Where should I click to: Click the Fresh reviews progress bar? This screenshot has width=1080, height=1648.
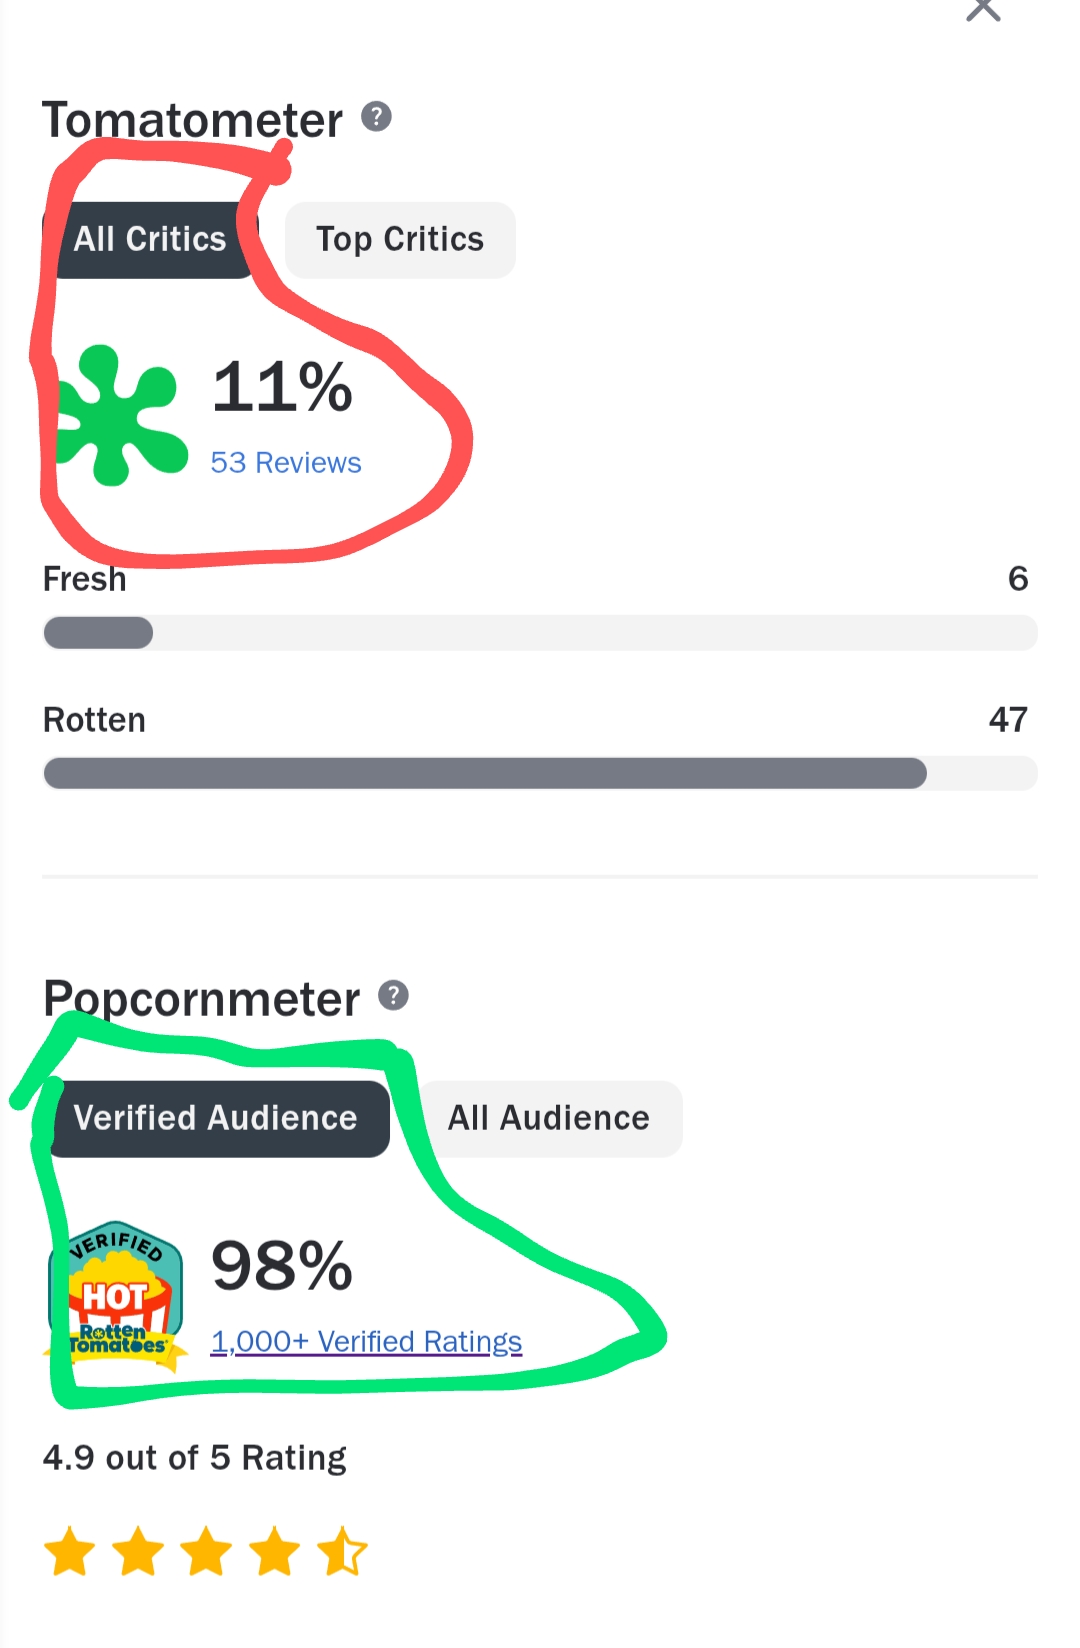coord(540,633)
